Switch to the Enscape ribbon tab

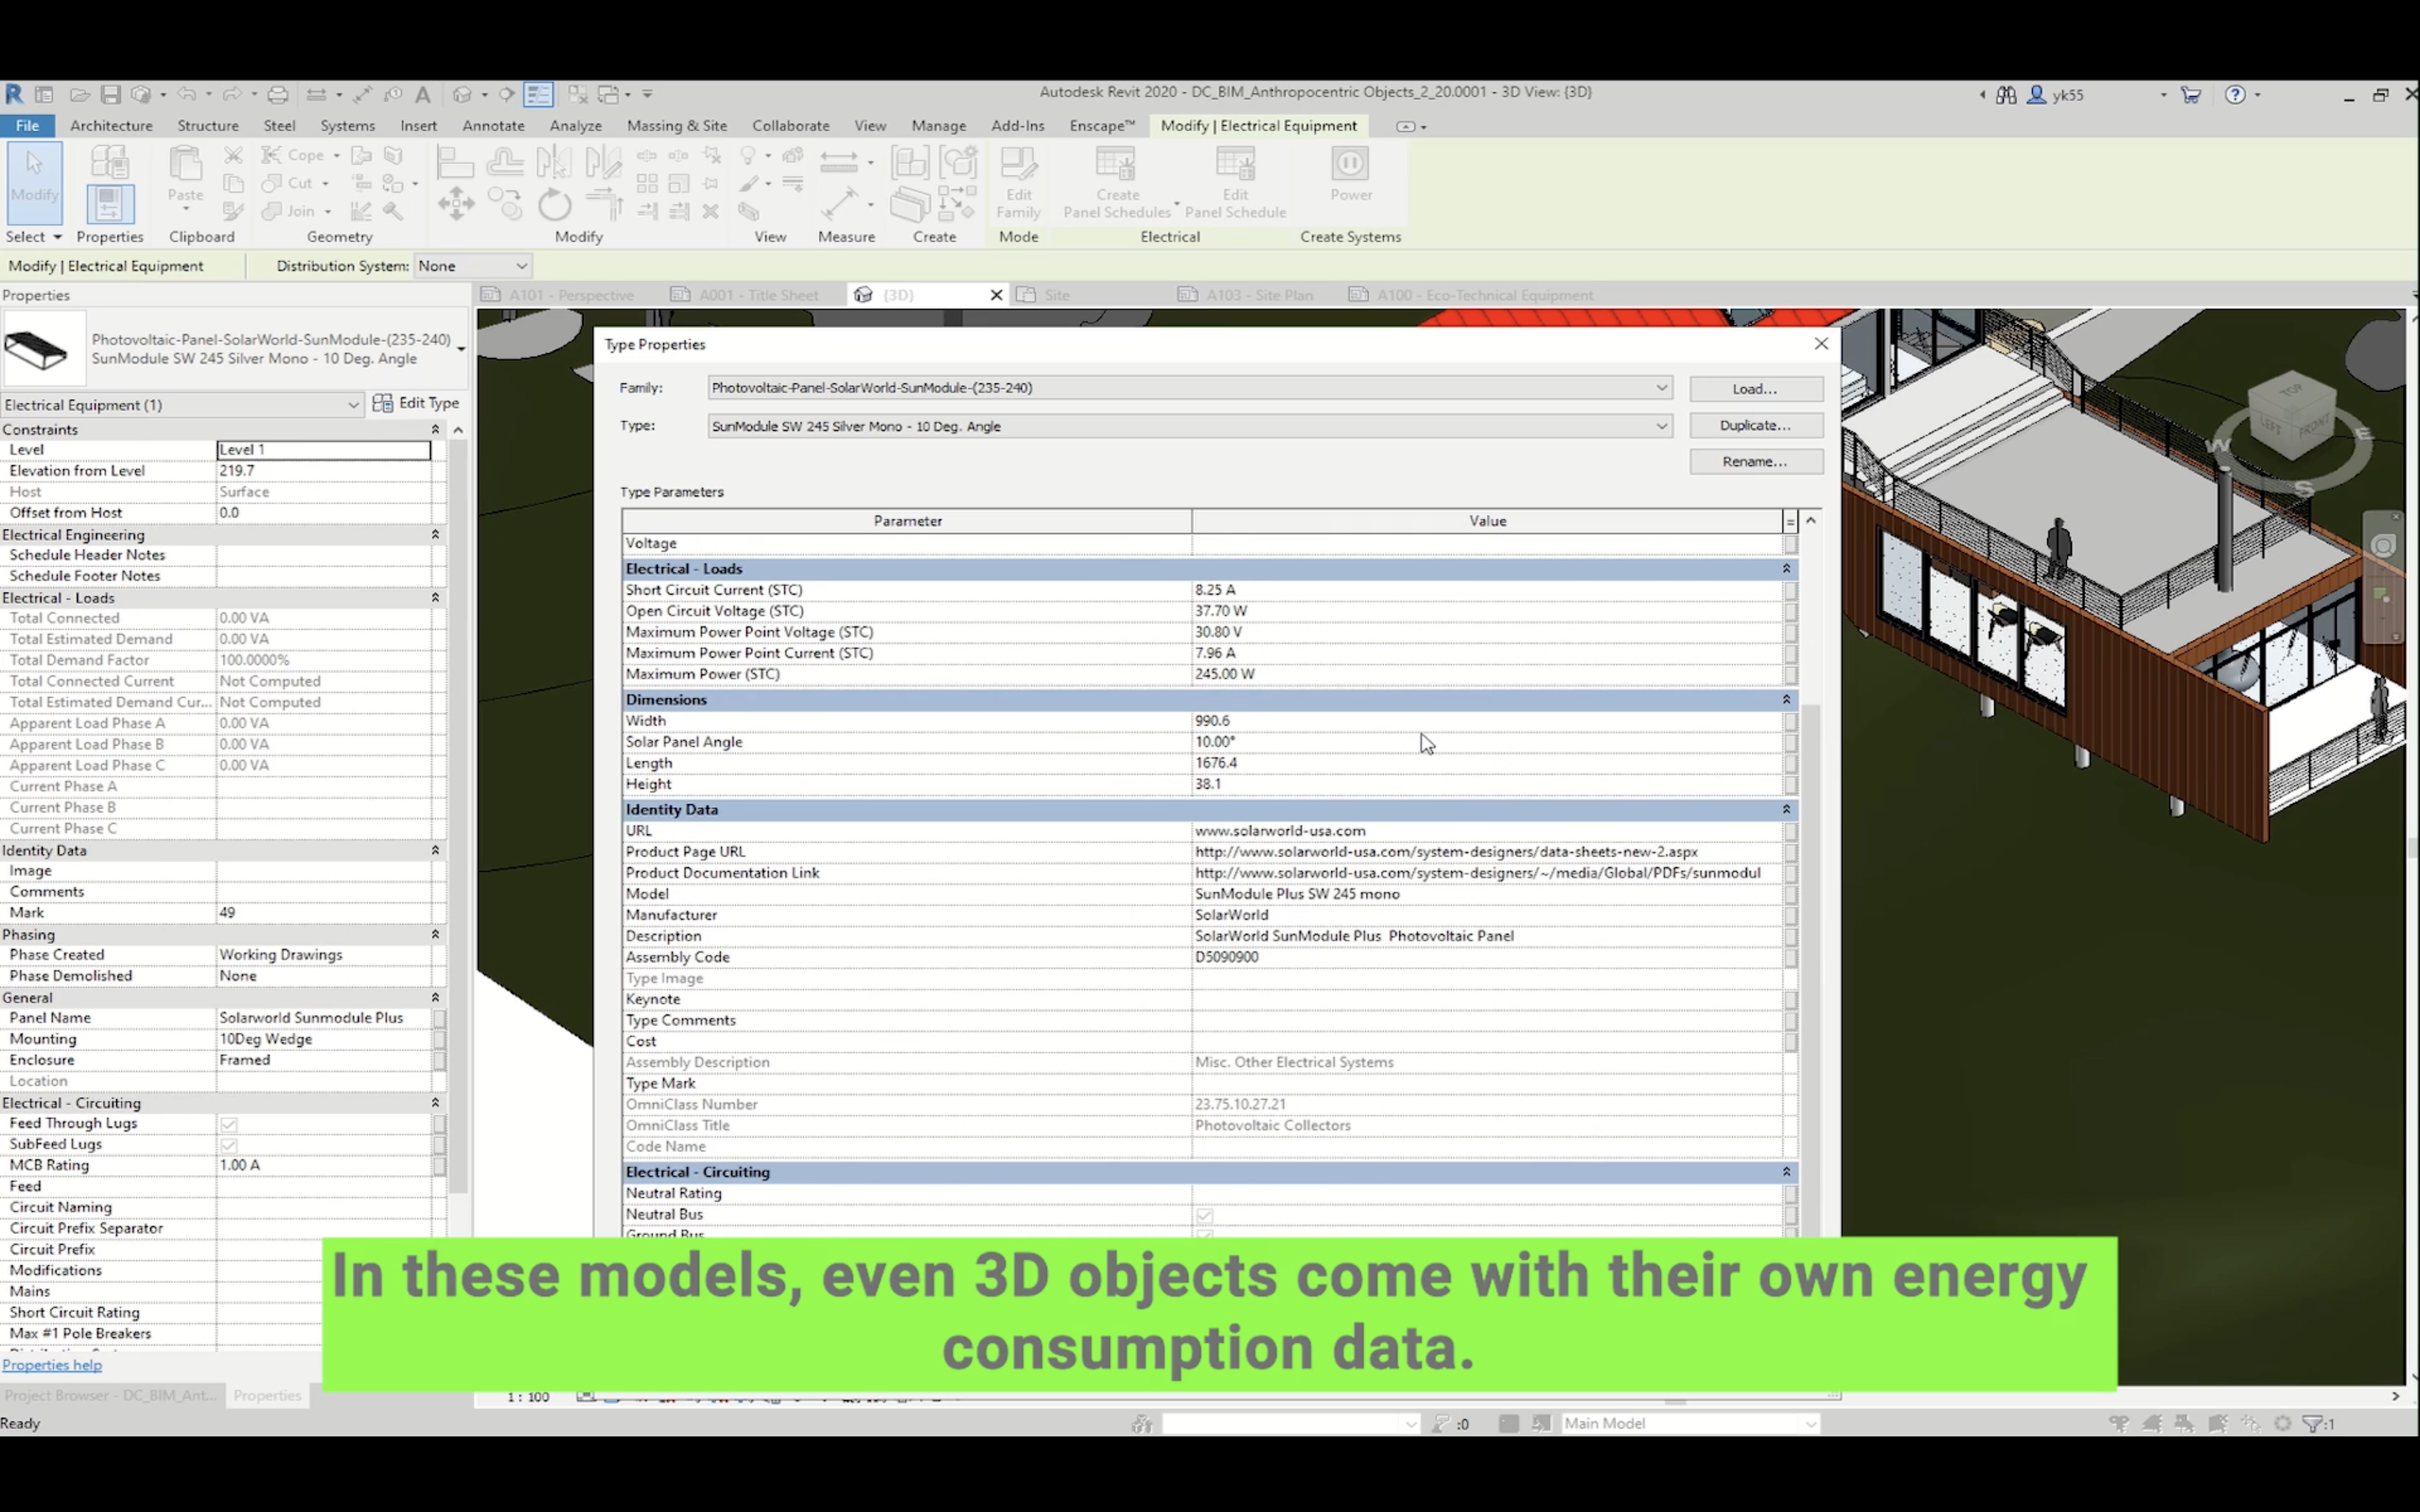[1101, 126]
